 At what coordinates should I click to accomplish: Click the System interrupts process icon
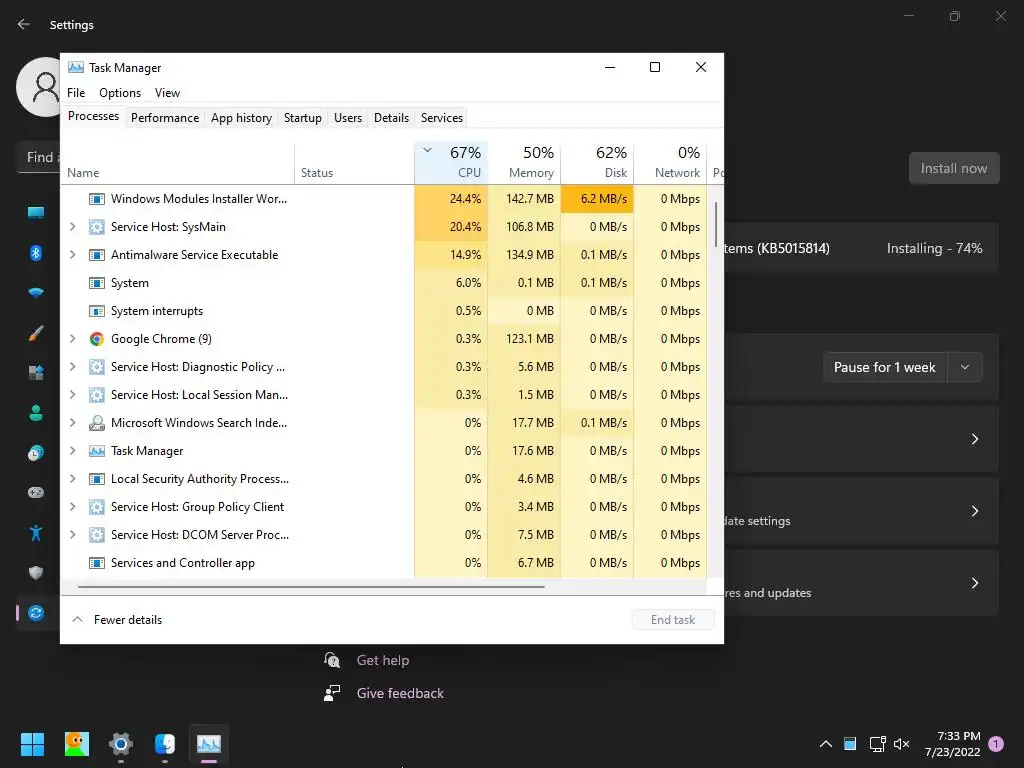(97, 311)
